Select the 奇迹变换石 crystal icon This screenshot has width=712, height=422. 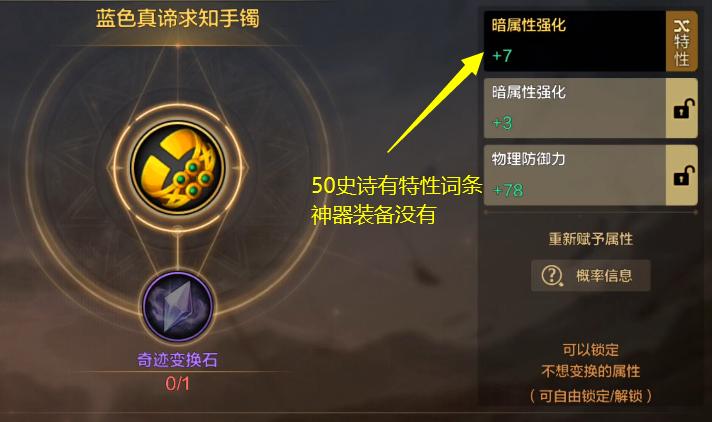[x=177, y=307]
